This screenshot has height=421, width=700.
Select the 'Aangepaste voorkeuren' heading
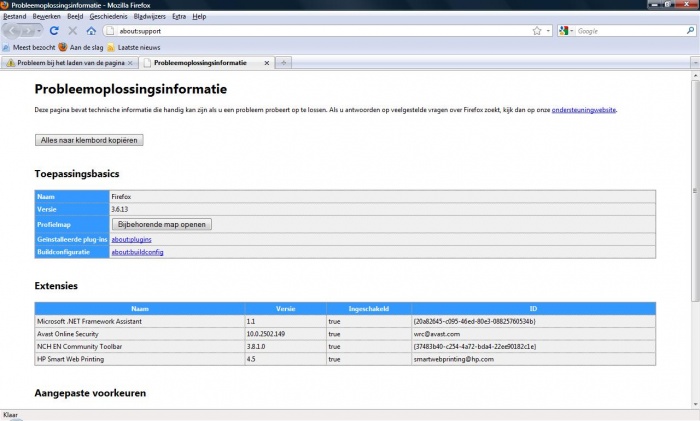(90, 393)
